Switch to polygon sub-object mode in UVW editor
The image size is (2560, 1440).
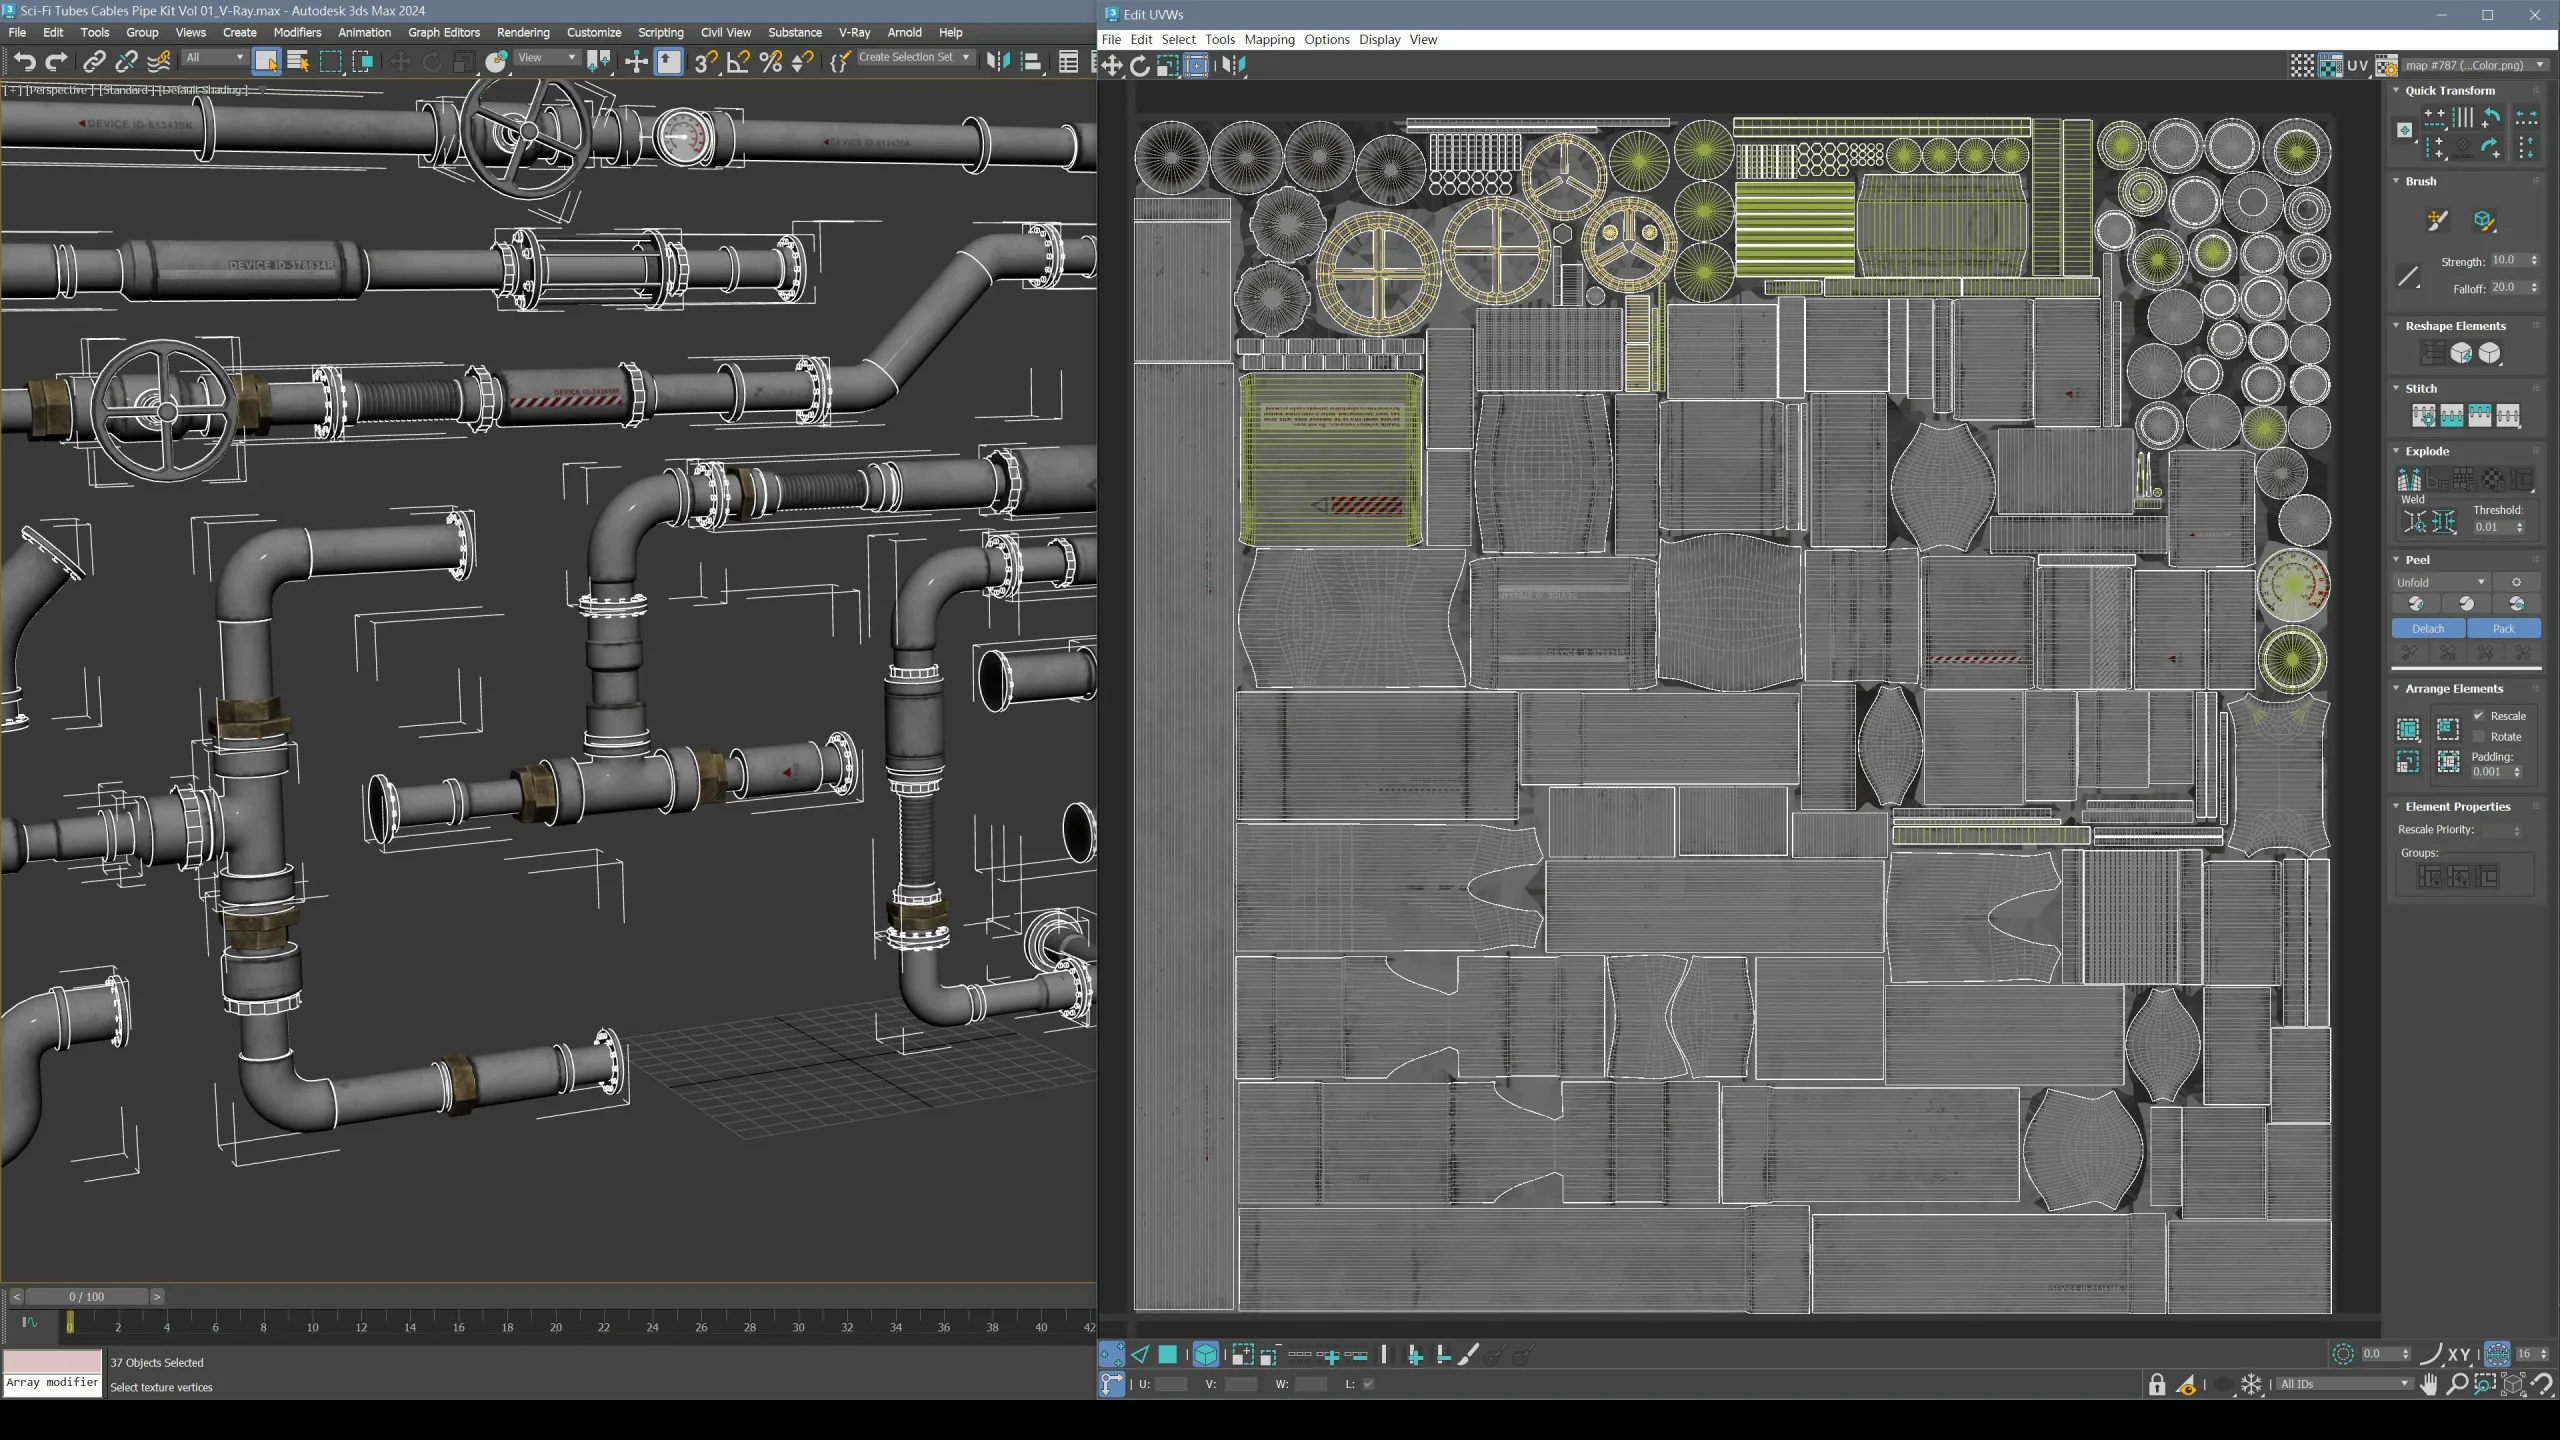(x=1168, y=1354)
